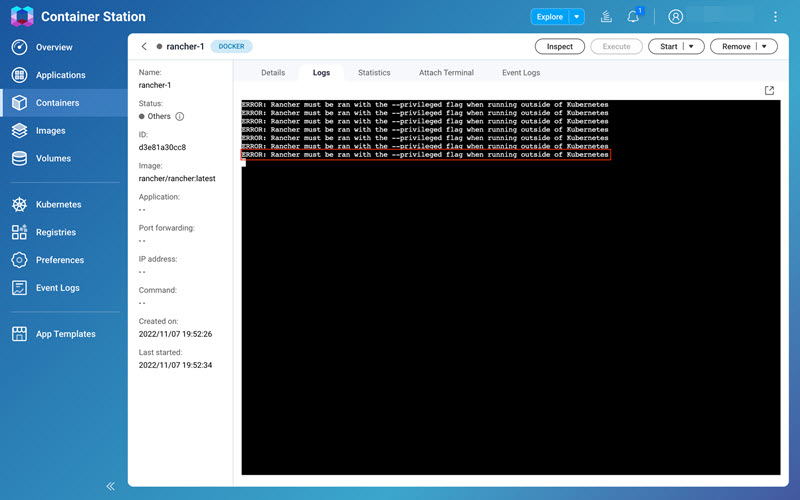The width and height of the screenshot is (800, 500).
Task: Show the status info icon next to Others
Action: pyautogui.click(x=180, y=116)
